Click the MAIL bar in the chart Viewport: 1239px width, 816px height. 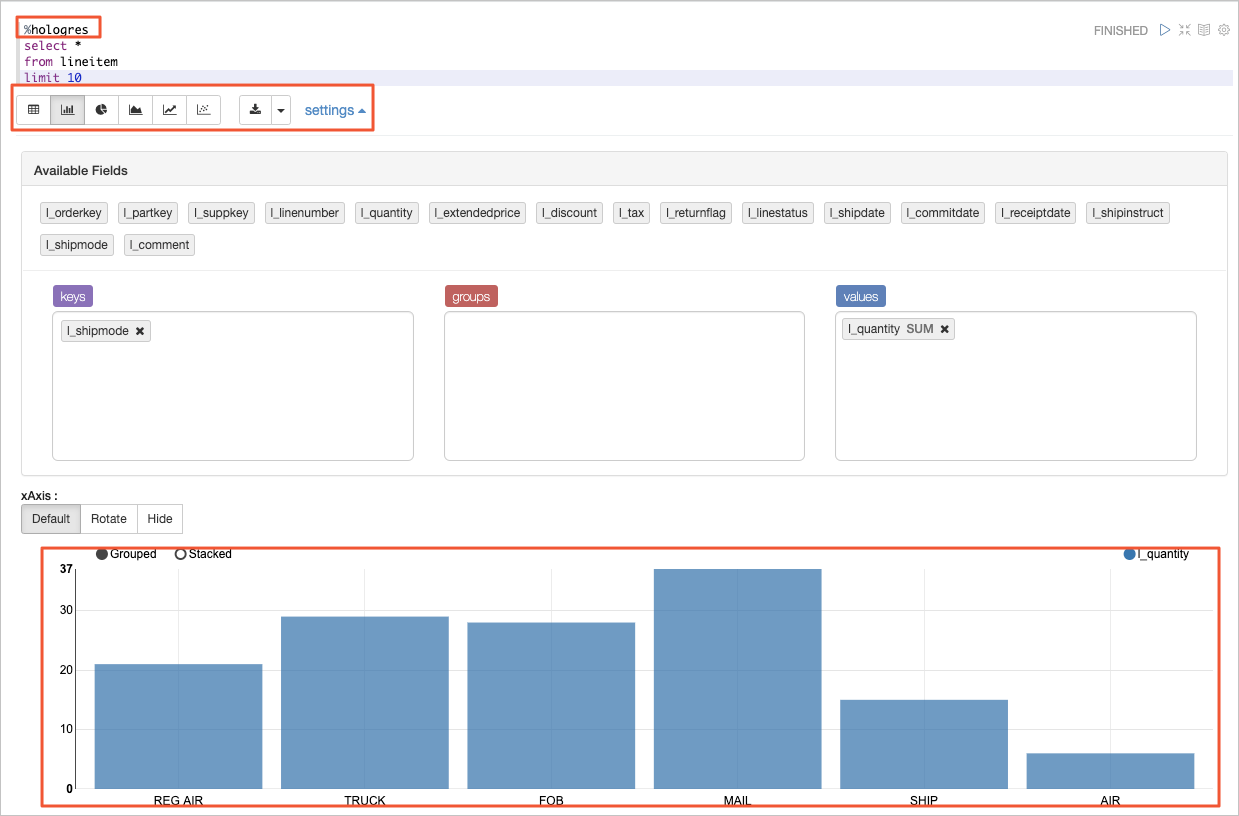point(738,678)
